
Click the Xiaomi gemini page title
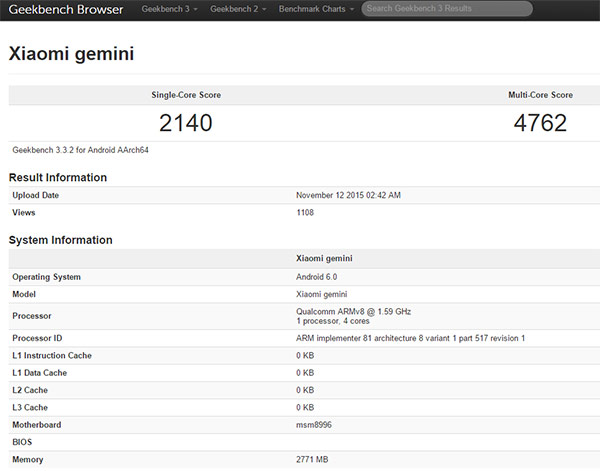pyautogui.click(x=71, y=53)
